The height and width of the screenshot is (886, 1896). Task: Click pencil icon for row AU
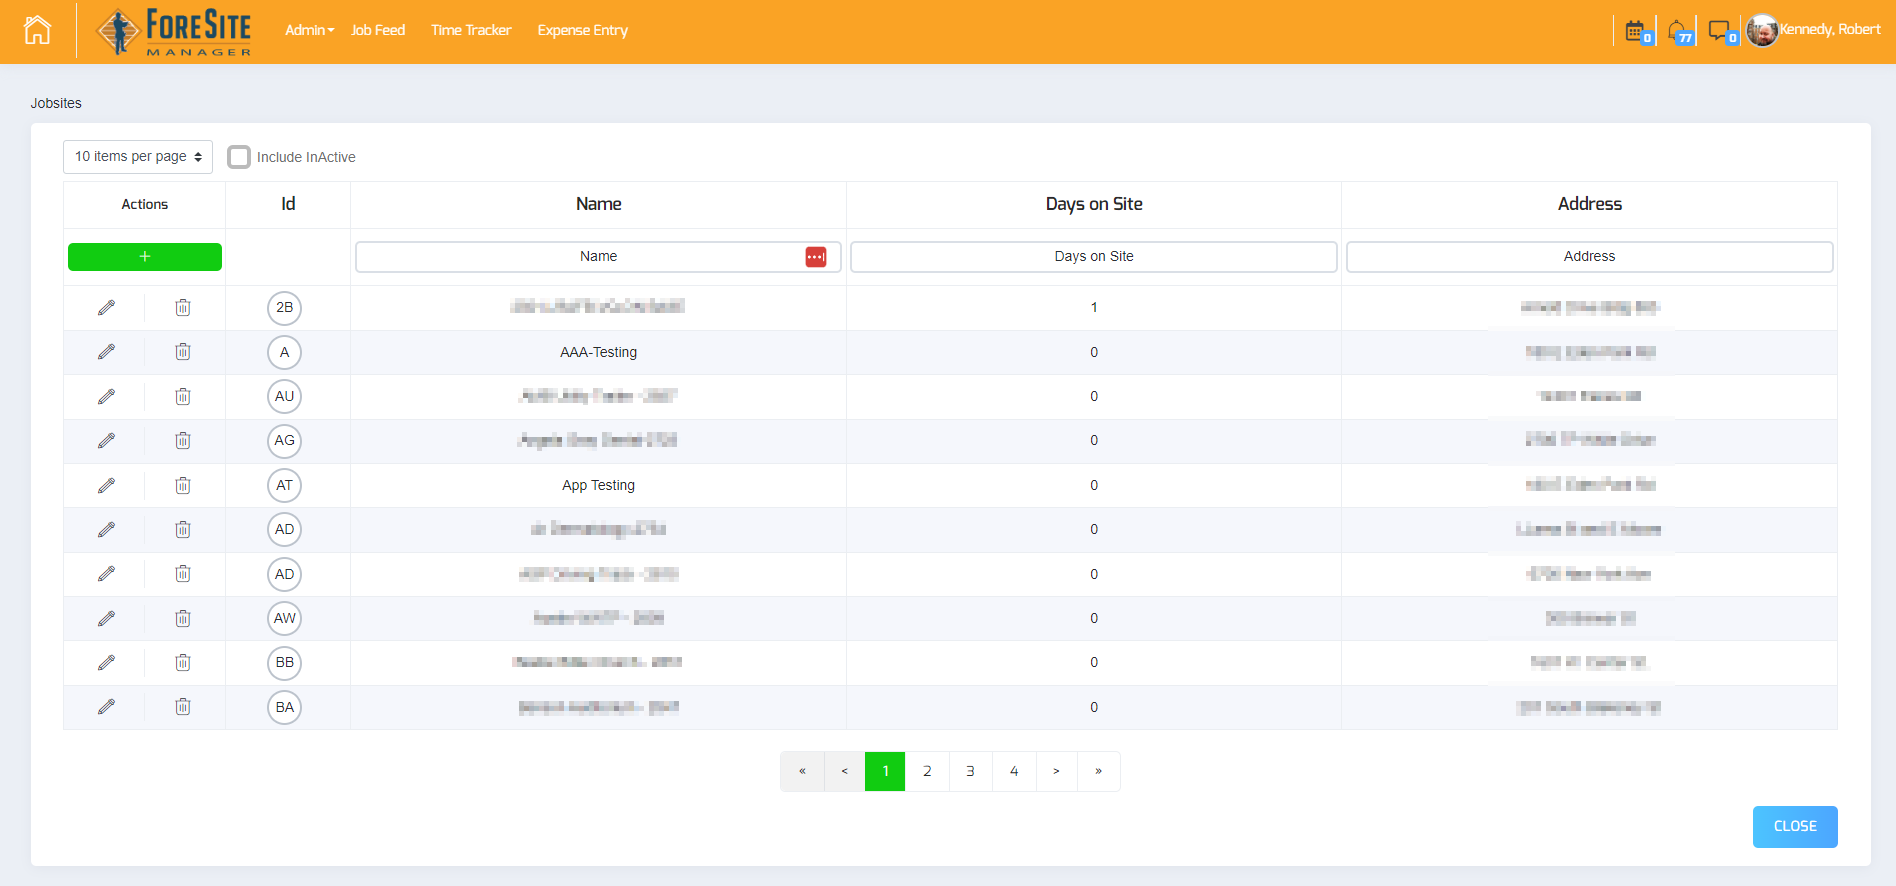106,397
